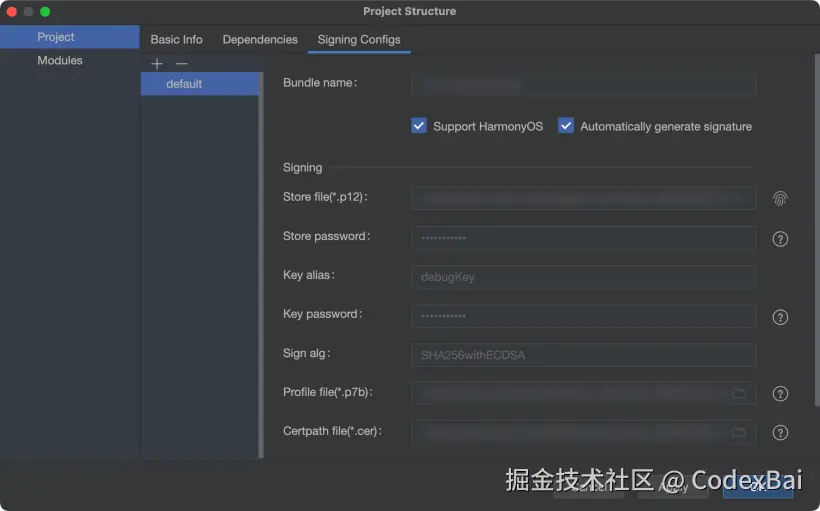Select the default signing config entry
The height and width of the screenshot is (511, 820).
point(200,84)
